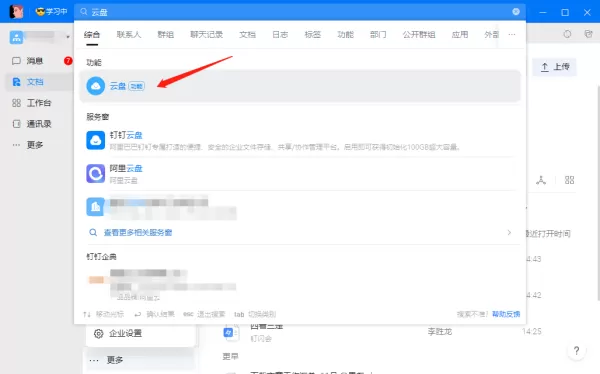Click the 帮助反馈 link
600x374 pixels.
(x=506, y=314)
